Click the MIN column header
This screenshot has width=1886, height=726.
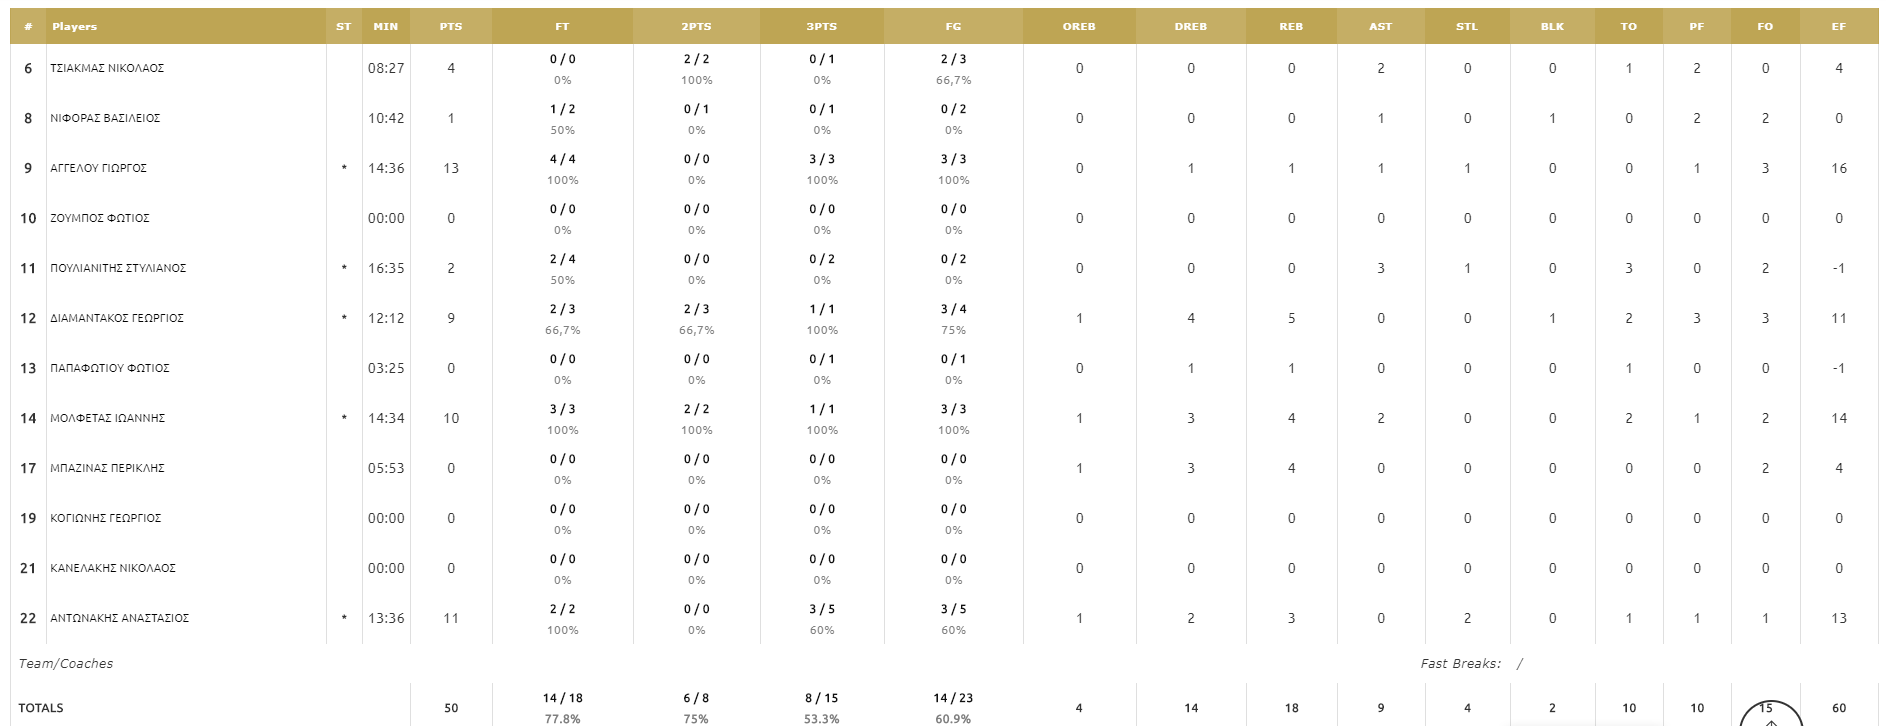point(386,27)
